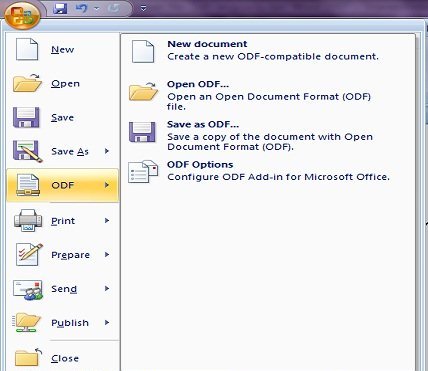Click the New document page icon in submenu
428x371 pixels.
click(x=143, y=51)
